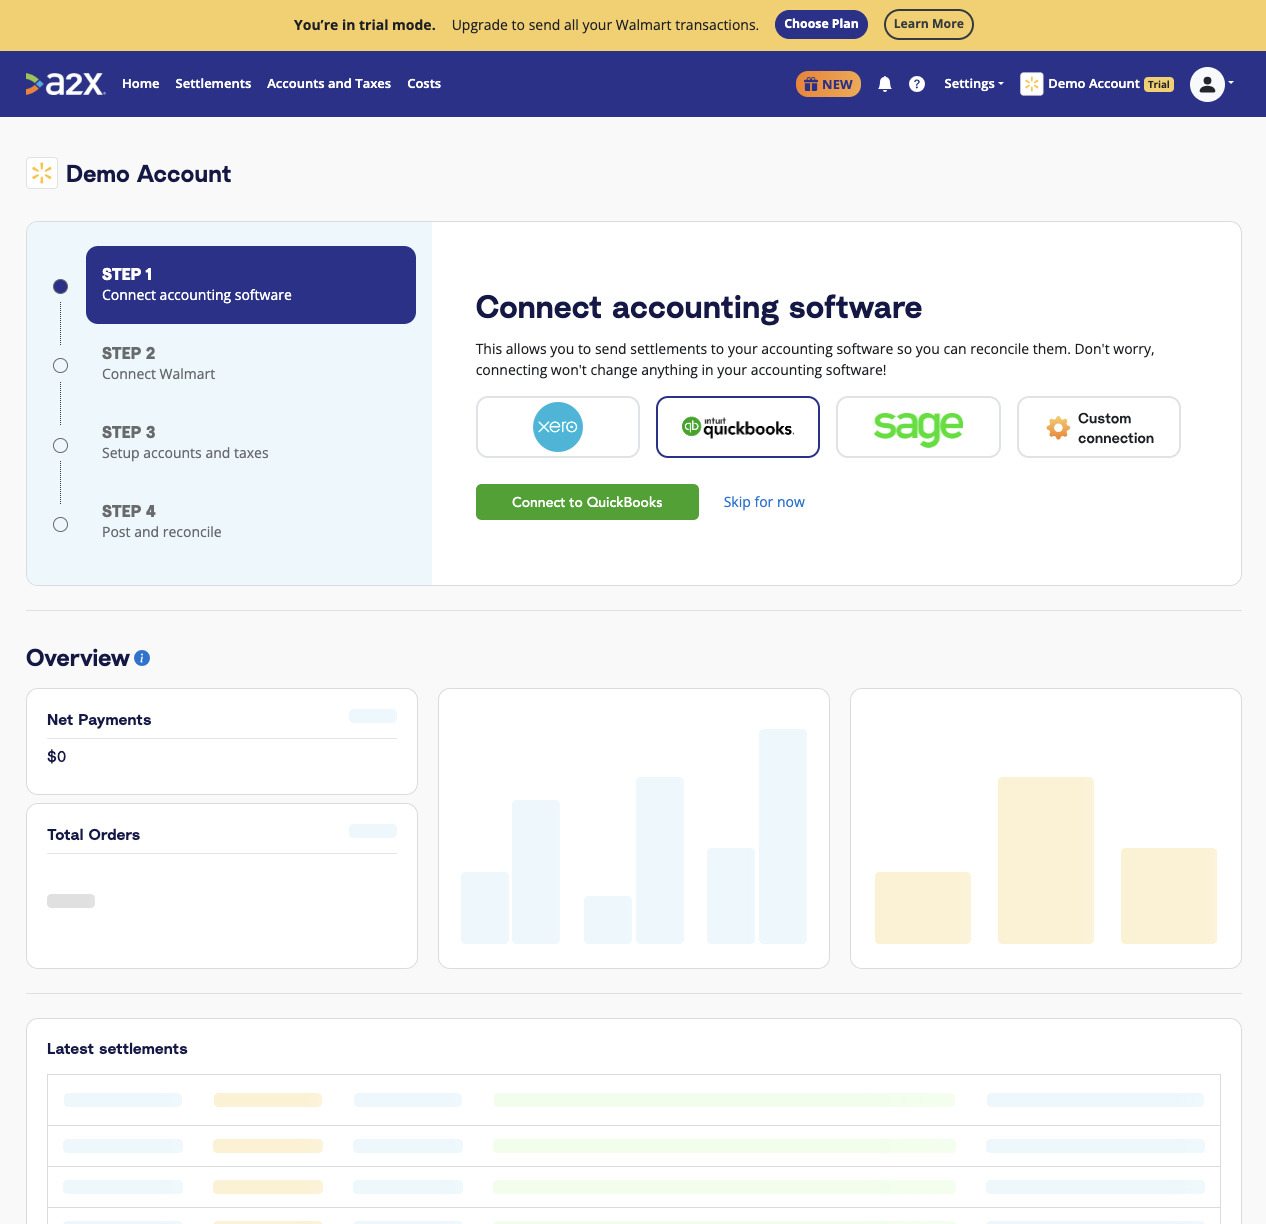The image size is (1266, 1224).
Task: Open the Settlements menu item
Action: click(213, 84)
